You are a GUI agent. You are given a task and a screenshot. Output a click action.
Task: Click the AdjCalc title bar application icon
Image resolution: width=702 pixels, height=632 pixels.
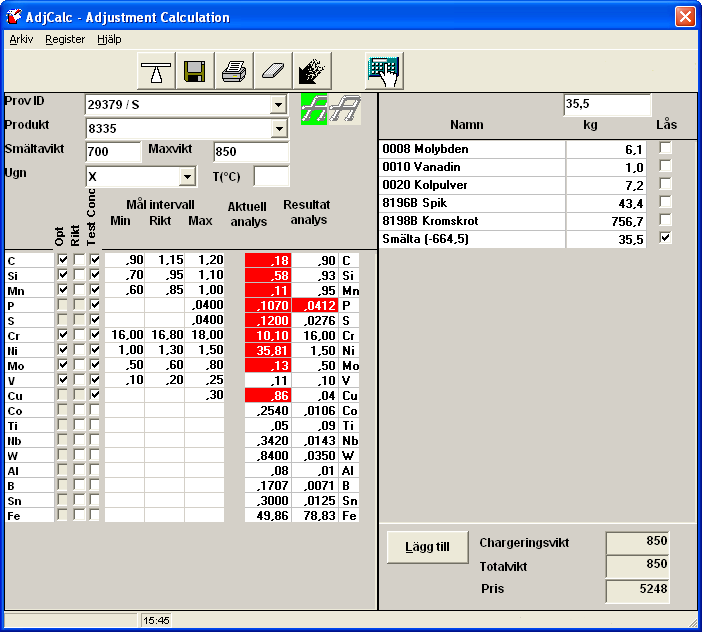[x=13, y=17]
